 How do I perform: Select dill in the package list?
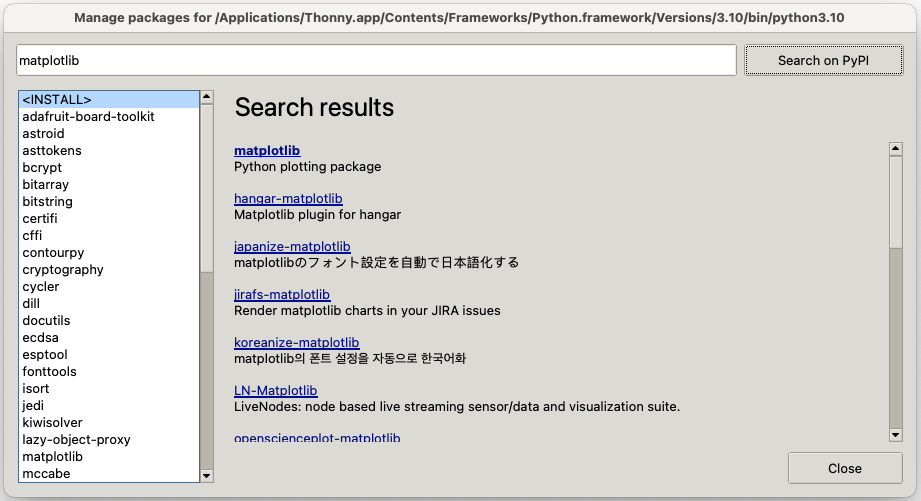click(x=109, y=304)
